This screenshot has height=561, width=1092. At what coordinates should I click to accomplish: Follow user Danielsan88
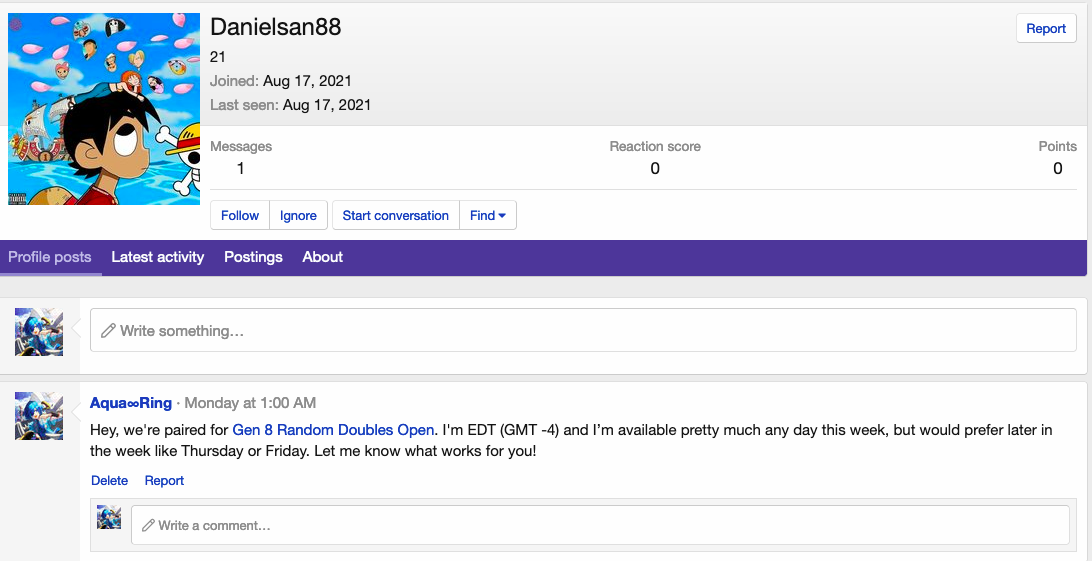tap(240, 215)
